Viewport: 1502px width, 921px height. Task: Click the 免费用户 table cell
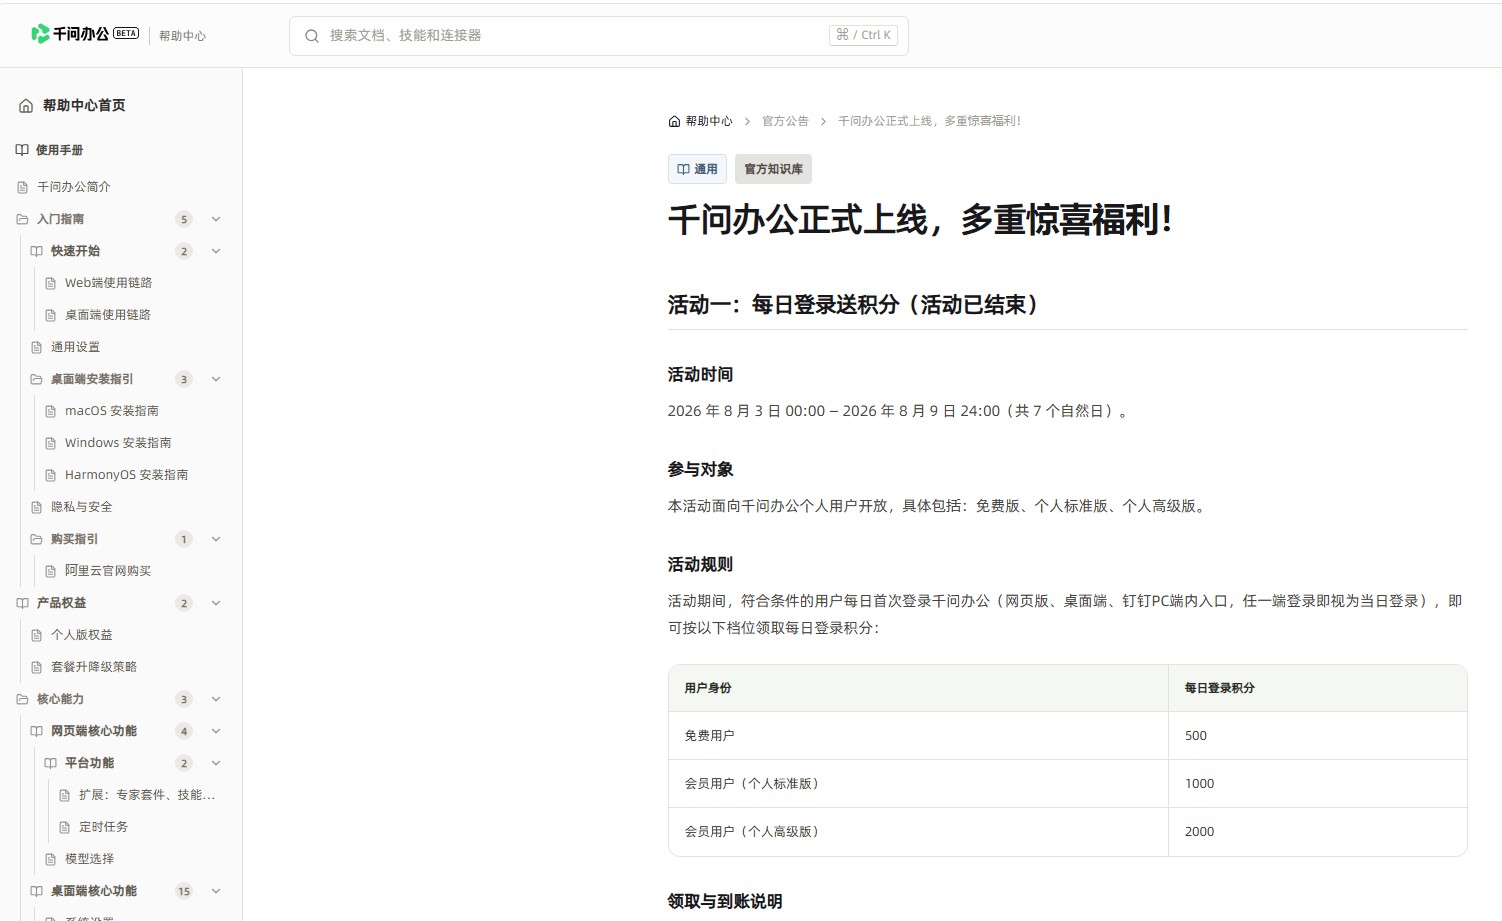[x=918, y=736]
